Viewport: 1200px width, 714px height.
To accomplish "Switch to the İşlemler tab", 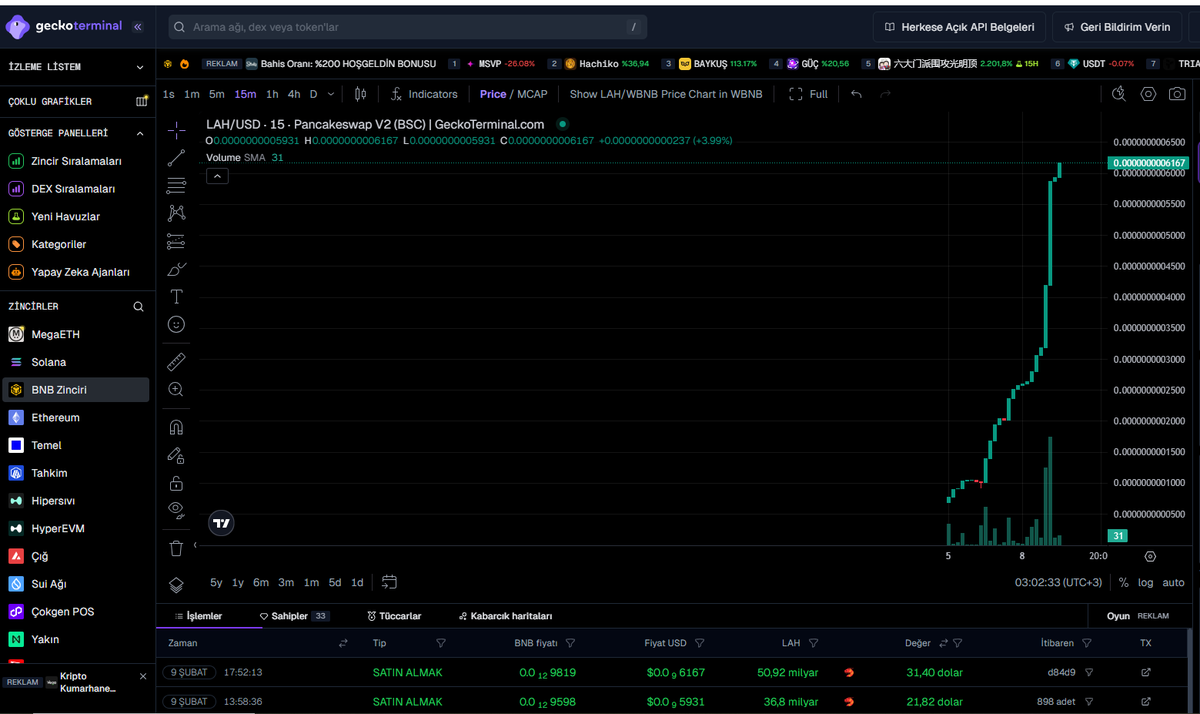I will (x=199, y=616).
